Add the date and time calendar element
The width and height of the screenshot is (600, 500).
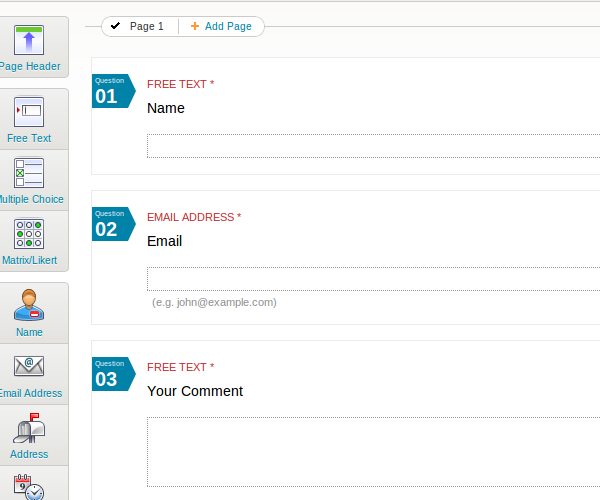coord(29,487)
